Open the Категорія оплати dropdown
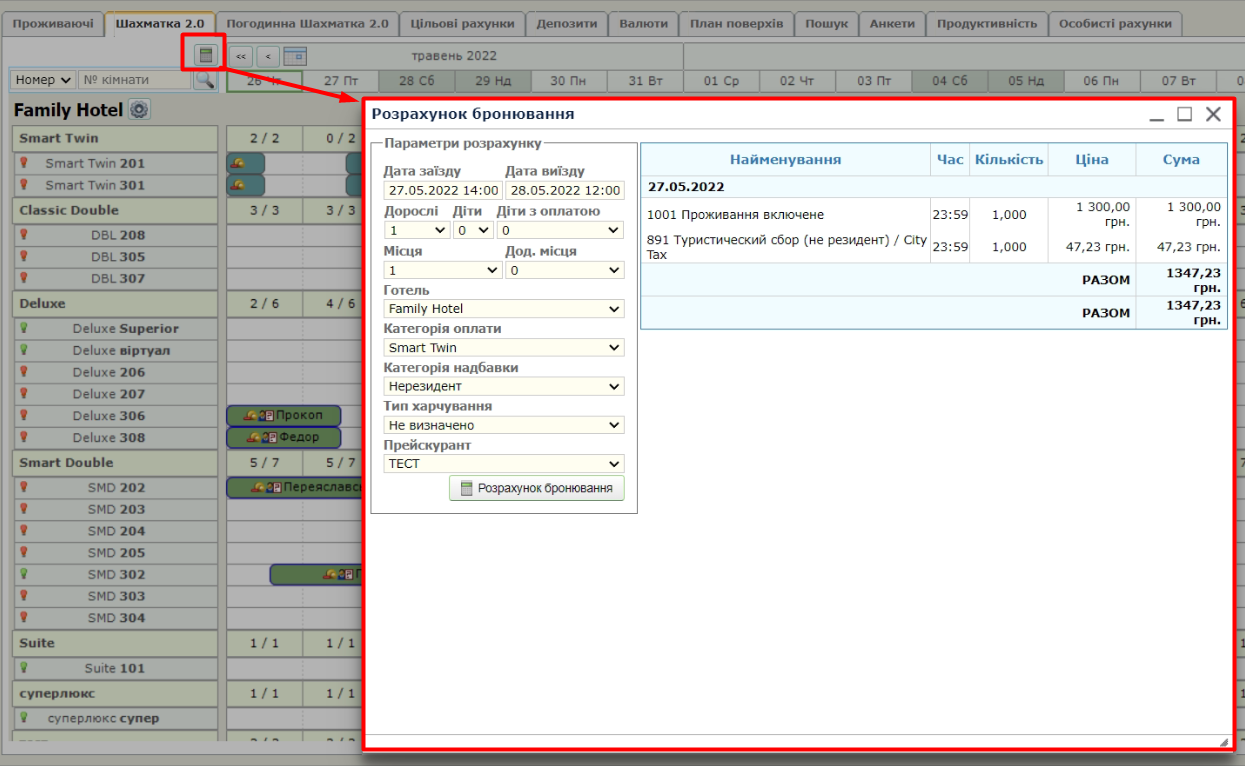Image resolution: width=1245 pixels, height=766 pixels. coord(504,348)
